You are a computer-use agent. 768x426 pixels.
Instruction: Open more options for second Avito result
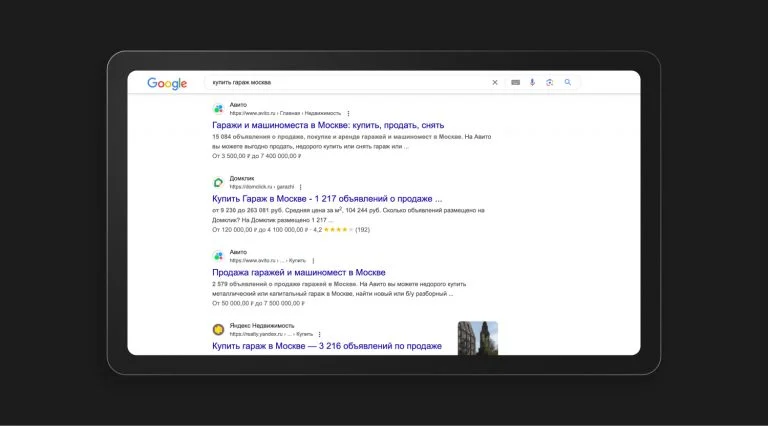pos(313,260)
